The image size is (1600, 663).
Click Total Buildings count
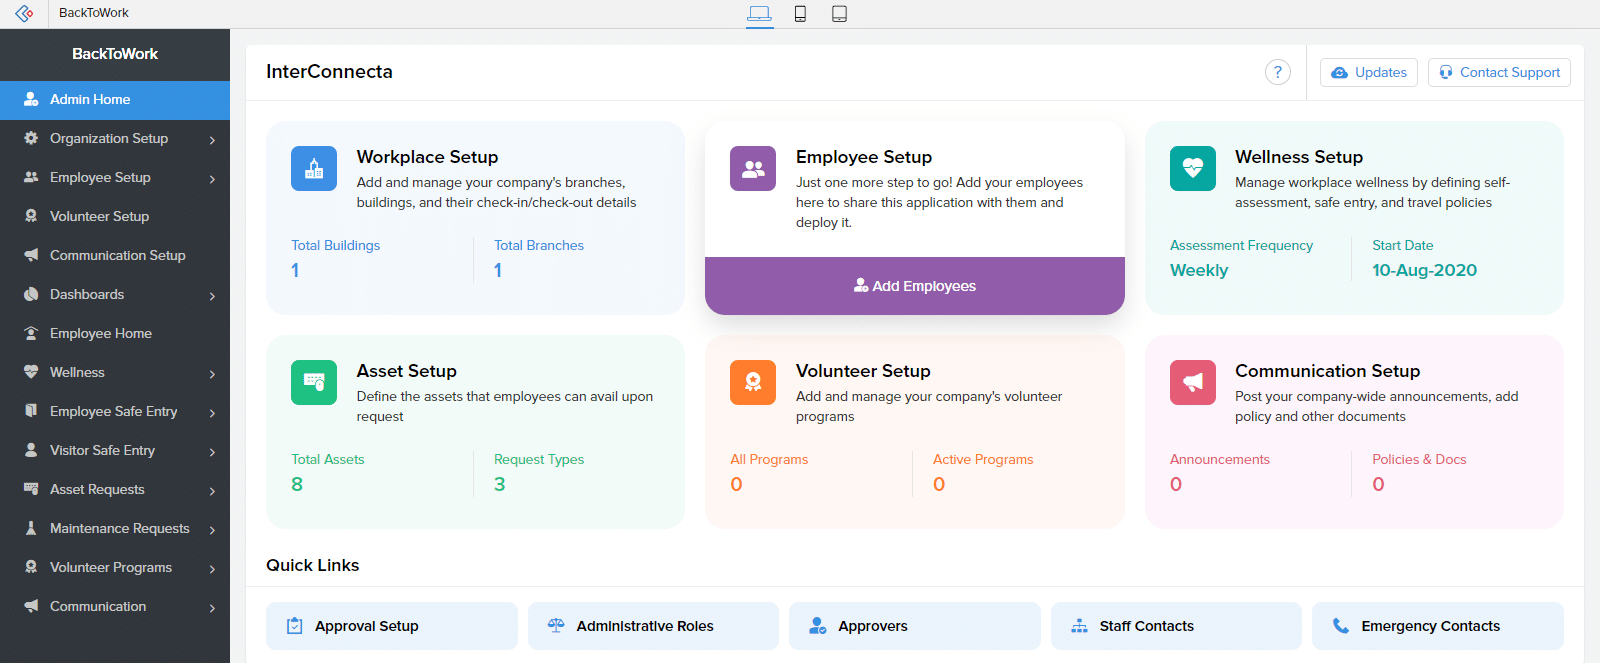(x=295, y=270)
